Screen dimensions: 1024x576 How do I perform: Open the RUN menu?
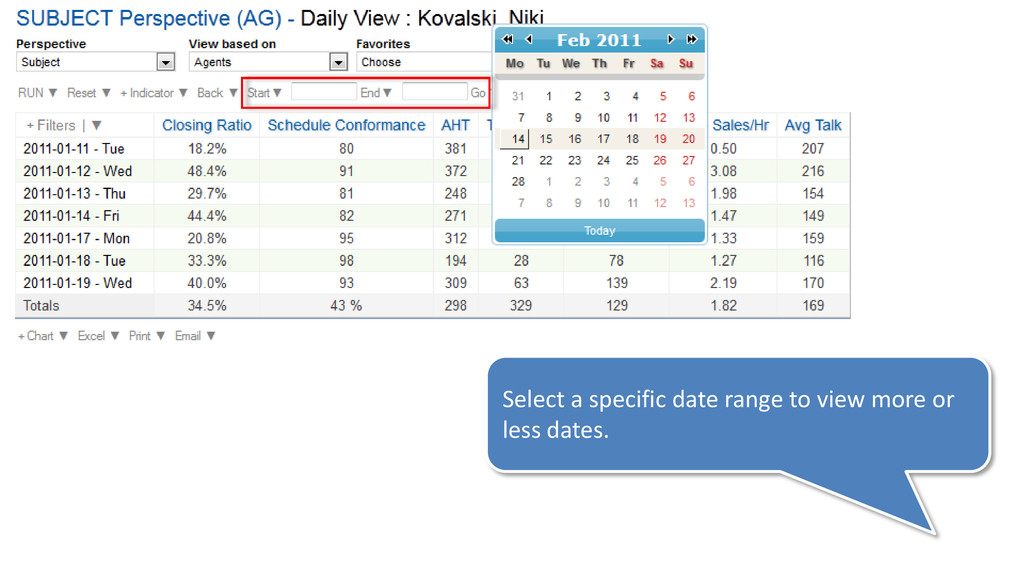point(38,93)
